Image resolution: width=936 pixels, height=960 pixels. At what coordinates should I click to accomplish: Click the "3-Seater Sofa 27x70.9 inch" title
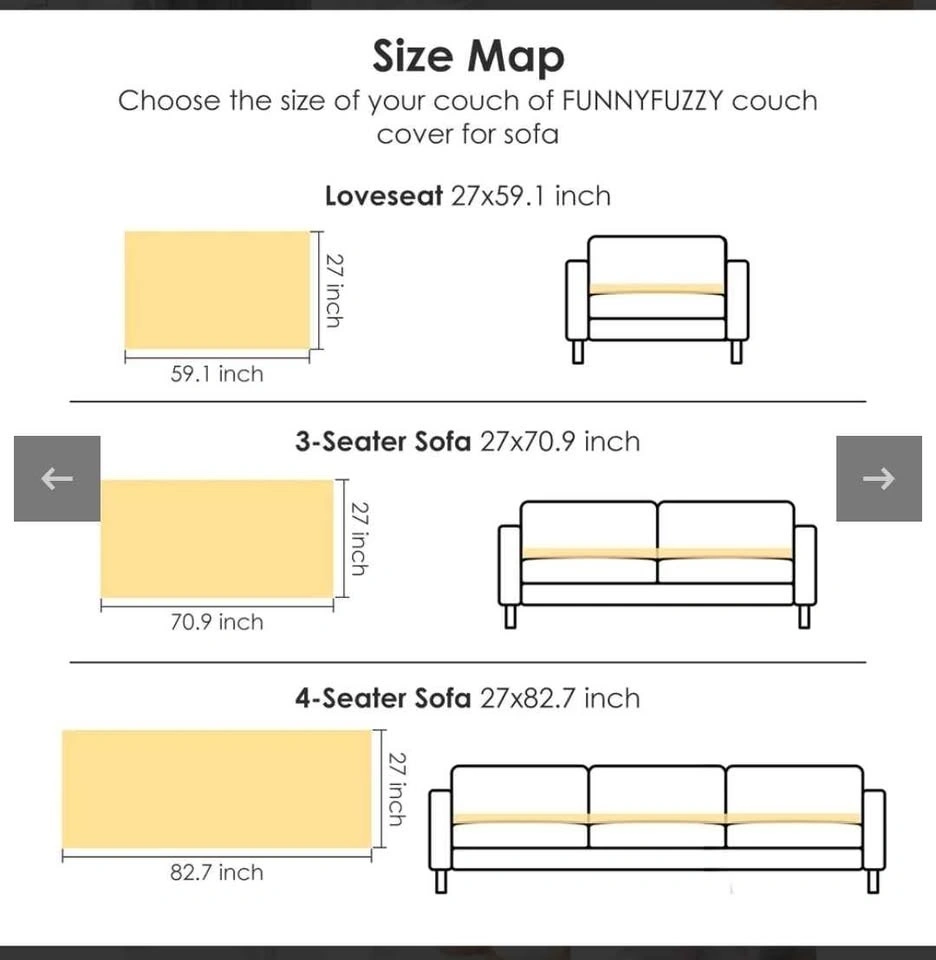pyautogui.click(x=467, y=441)
